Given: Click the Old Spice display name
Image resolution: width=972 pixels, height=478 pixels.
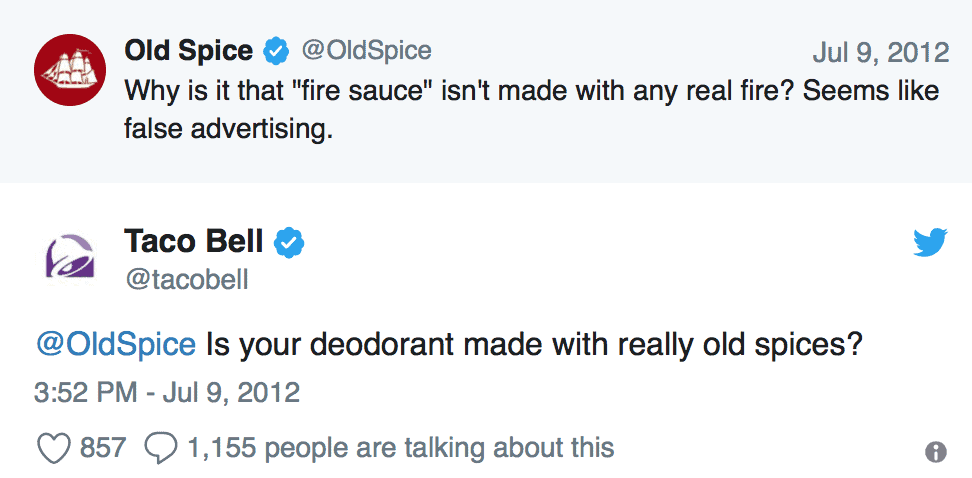Looking at the screenshot, I should click(x=188, y=50).
